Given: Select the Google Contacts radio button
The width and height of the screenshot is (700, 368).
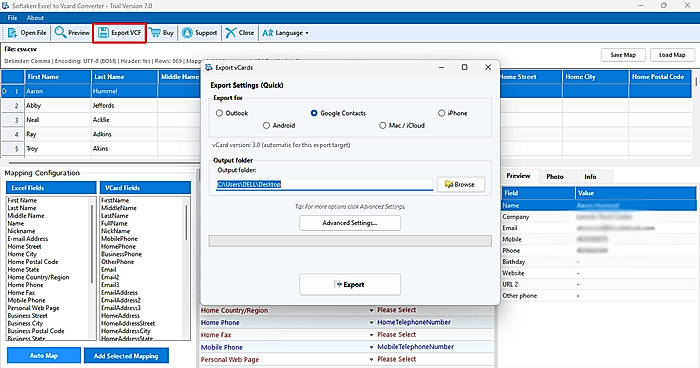Looking at the screenshot, I should click(314, 113).
